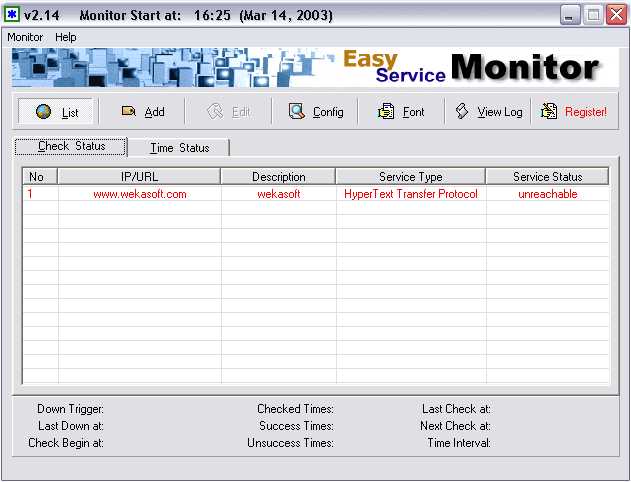Click the Description column header
The width and height of the screenshot is (631, 482).
coord(278,177)
